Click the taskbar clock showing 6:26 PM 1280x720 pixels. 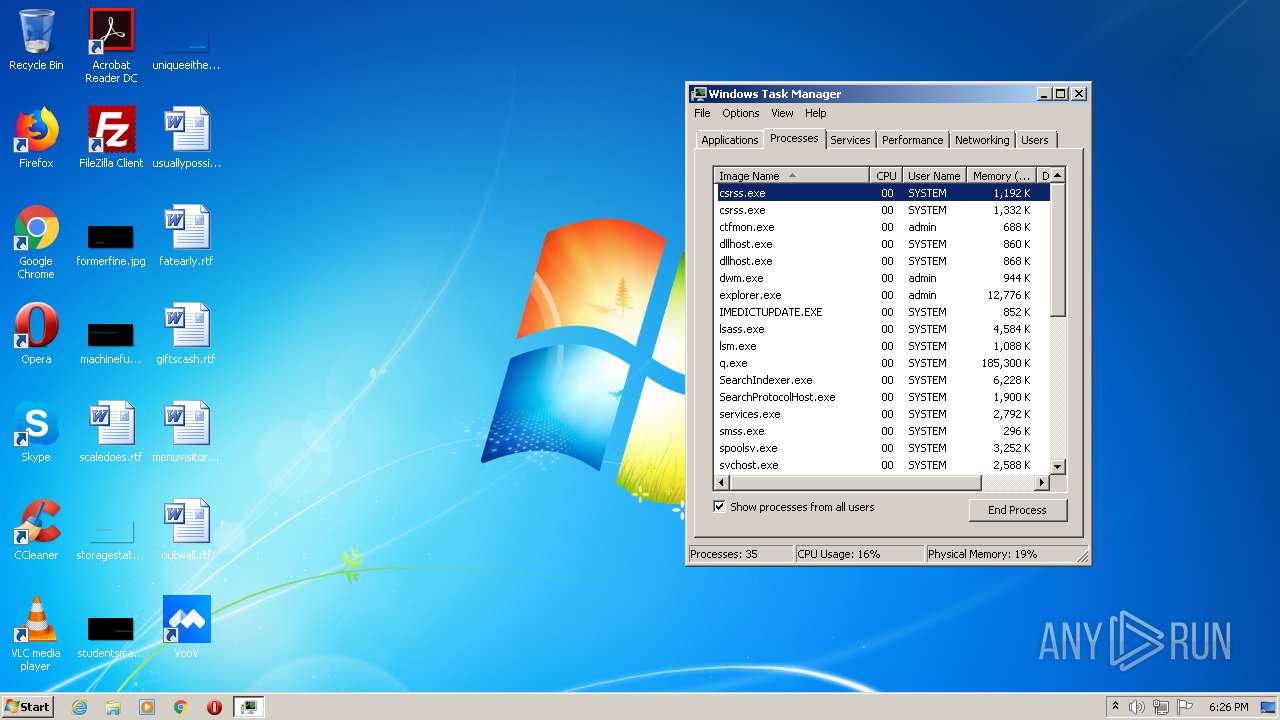[1228, 707]
